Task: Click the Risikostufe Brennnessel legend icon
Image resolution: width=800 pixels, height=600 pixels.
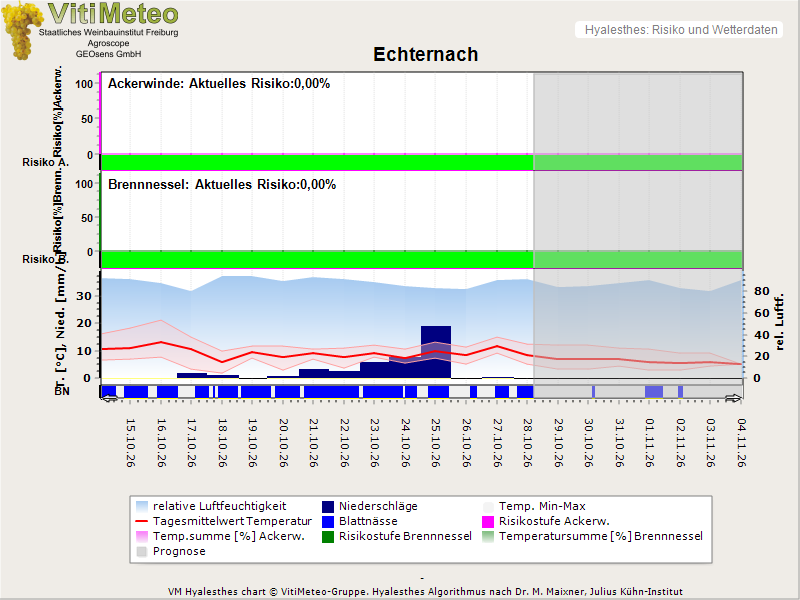Action: coord(328,537)
